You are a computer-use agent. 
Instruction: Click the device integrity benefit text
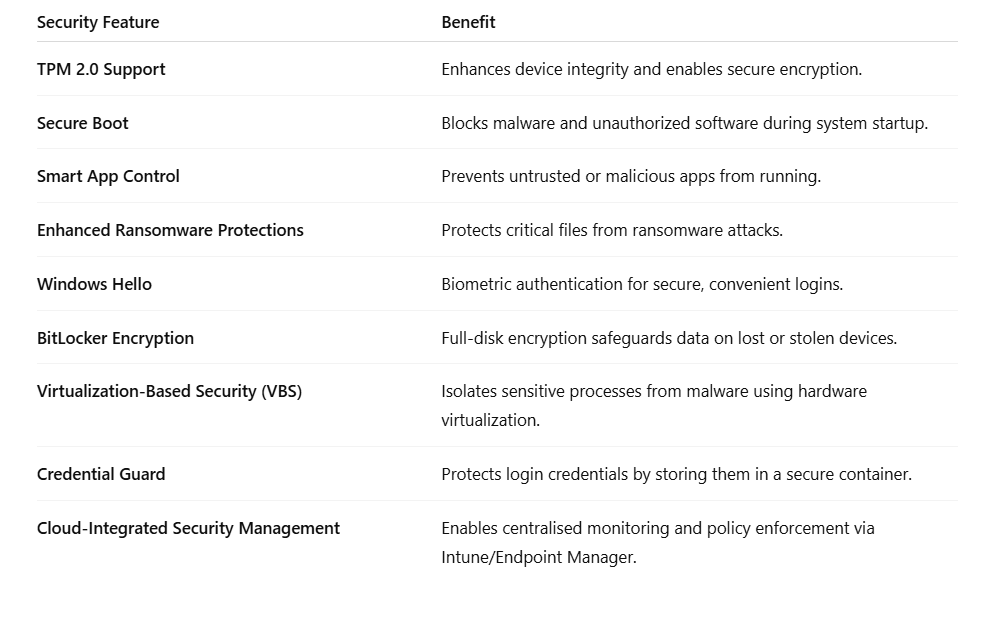[x=651, y=69]
